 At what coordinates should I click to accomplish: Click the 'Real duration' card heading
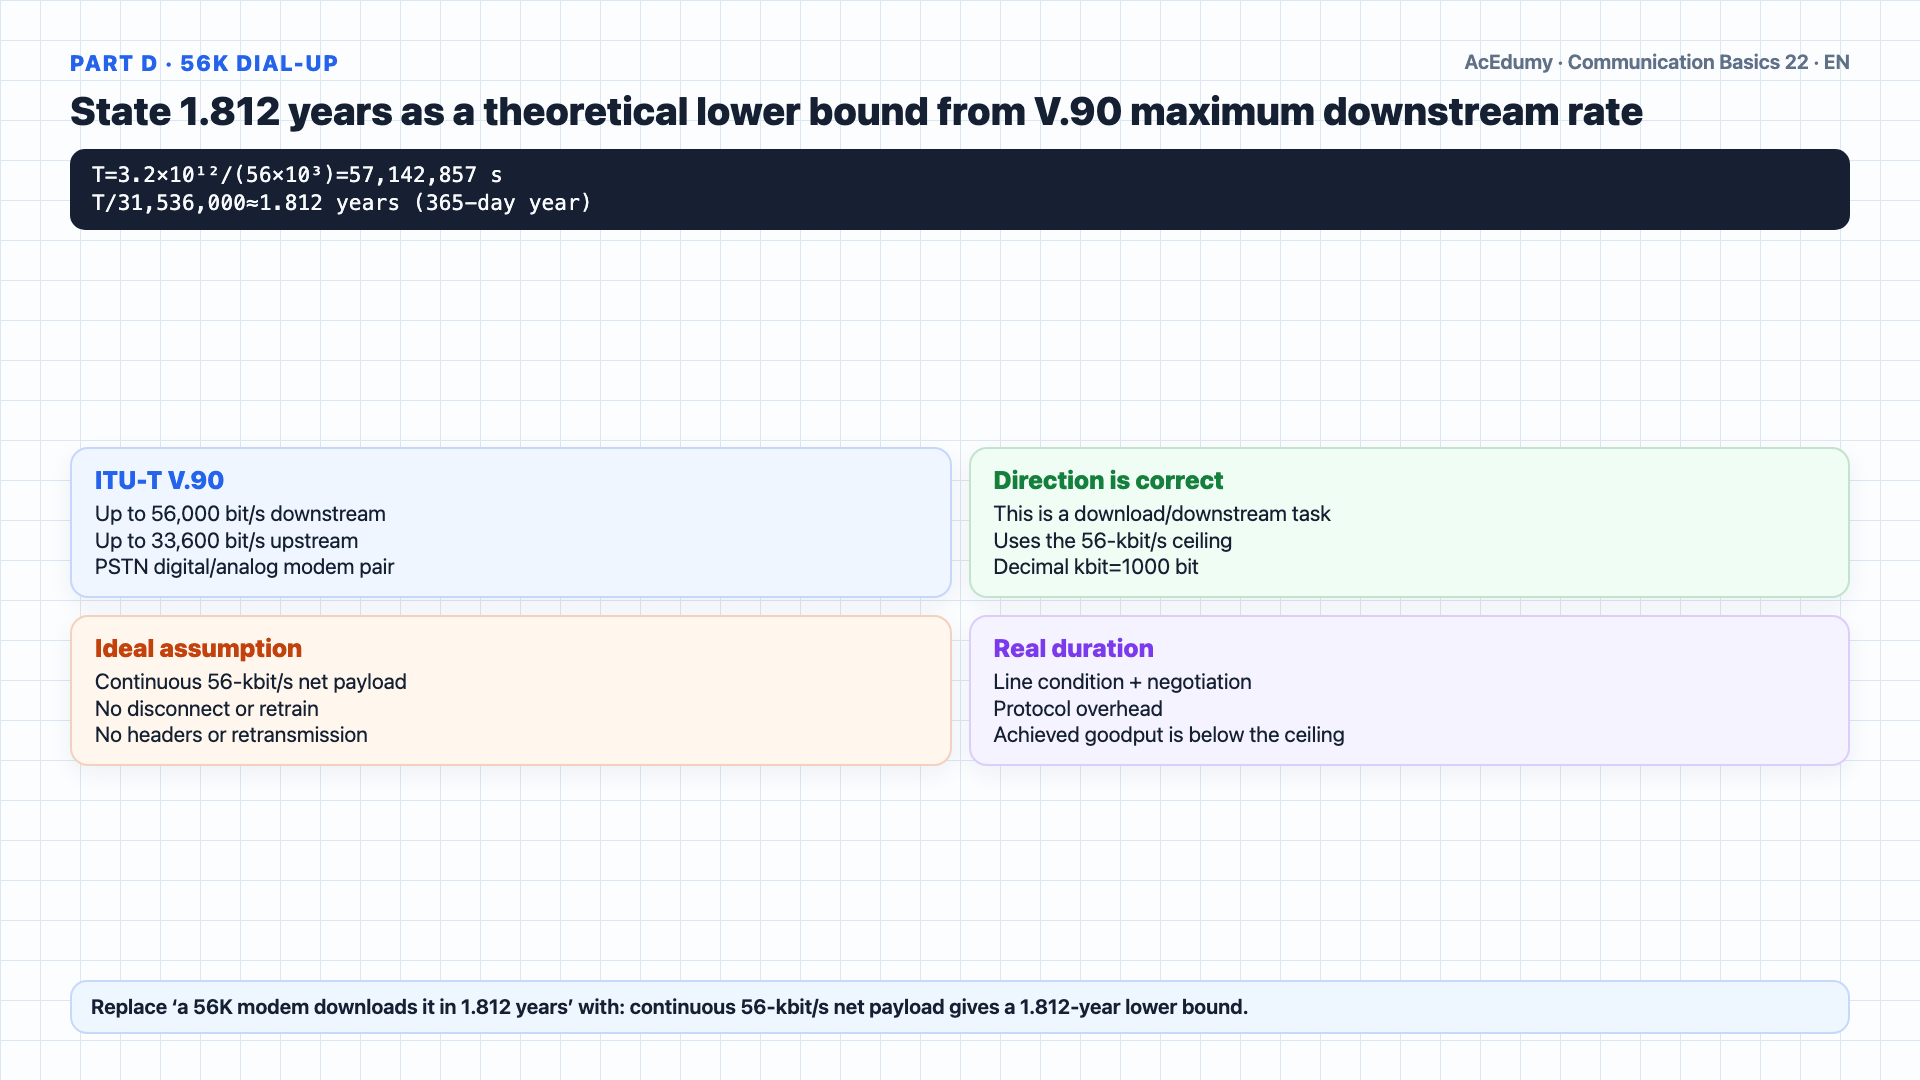[x=1073, y=648]
